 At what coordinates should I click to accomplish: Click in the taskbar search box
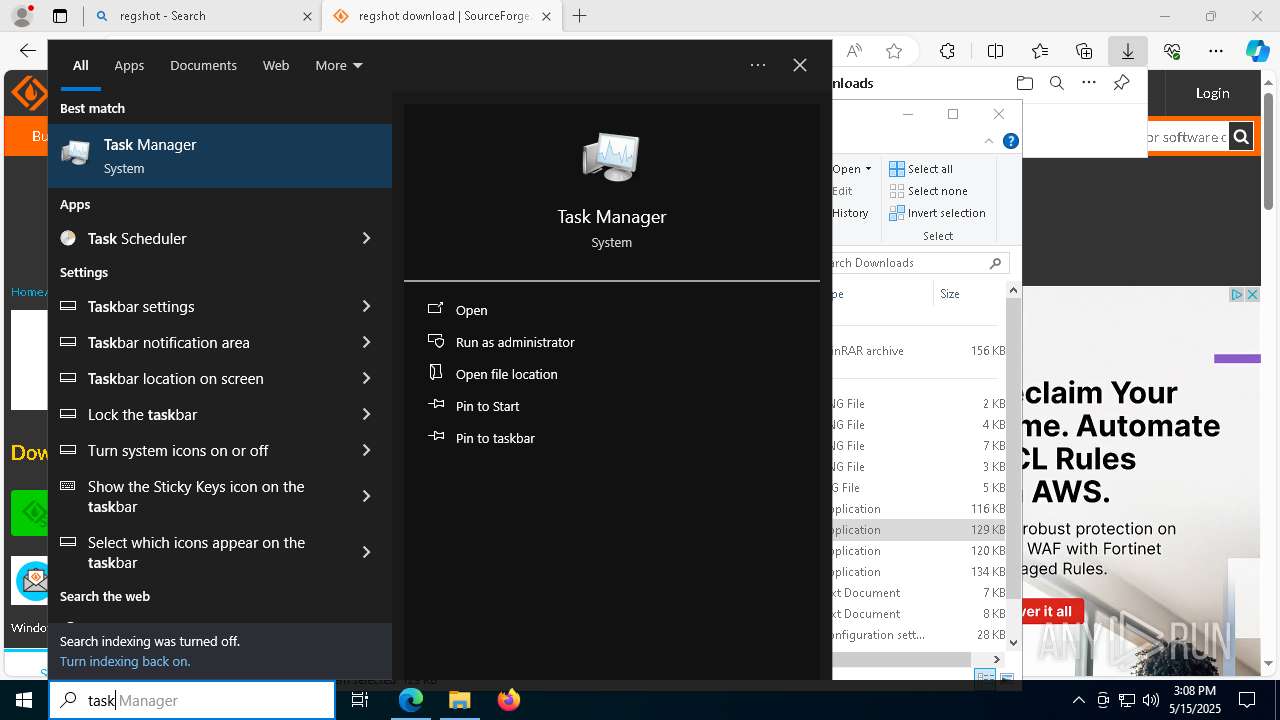192,700
